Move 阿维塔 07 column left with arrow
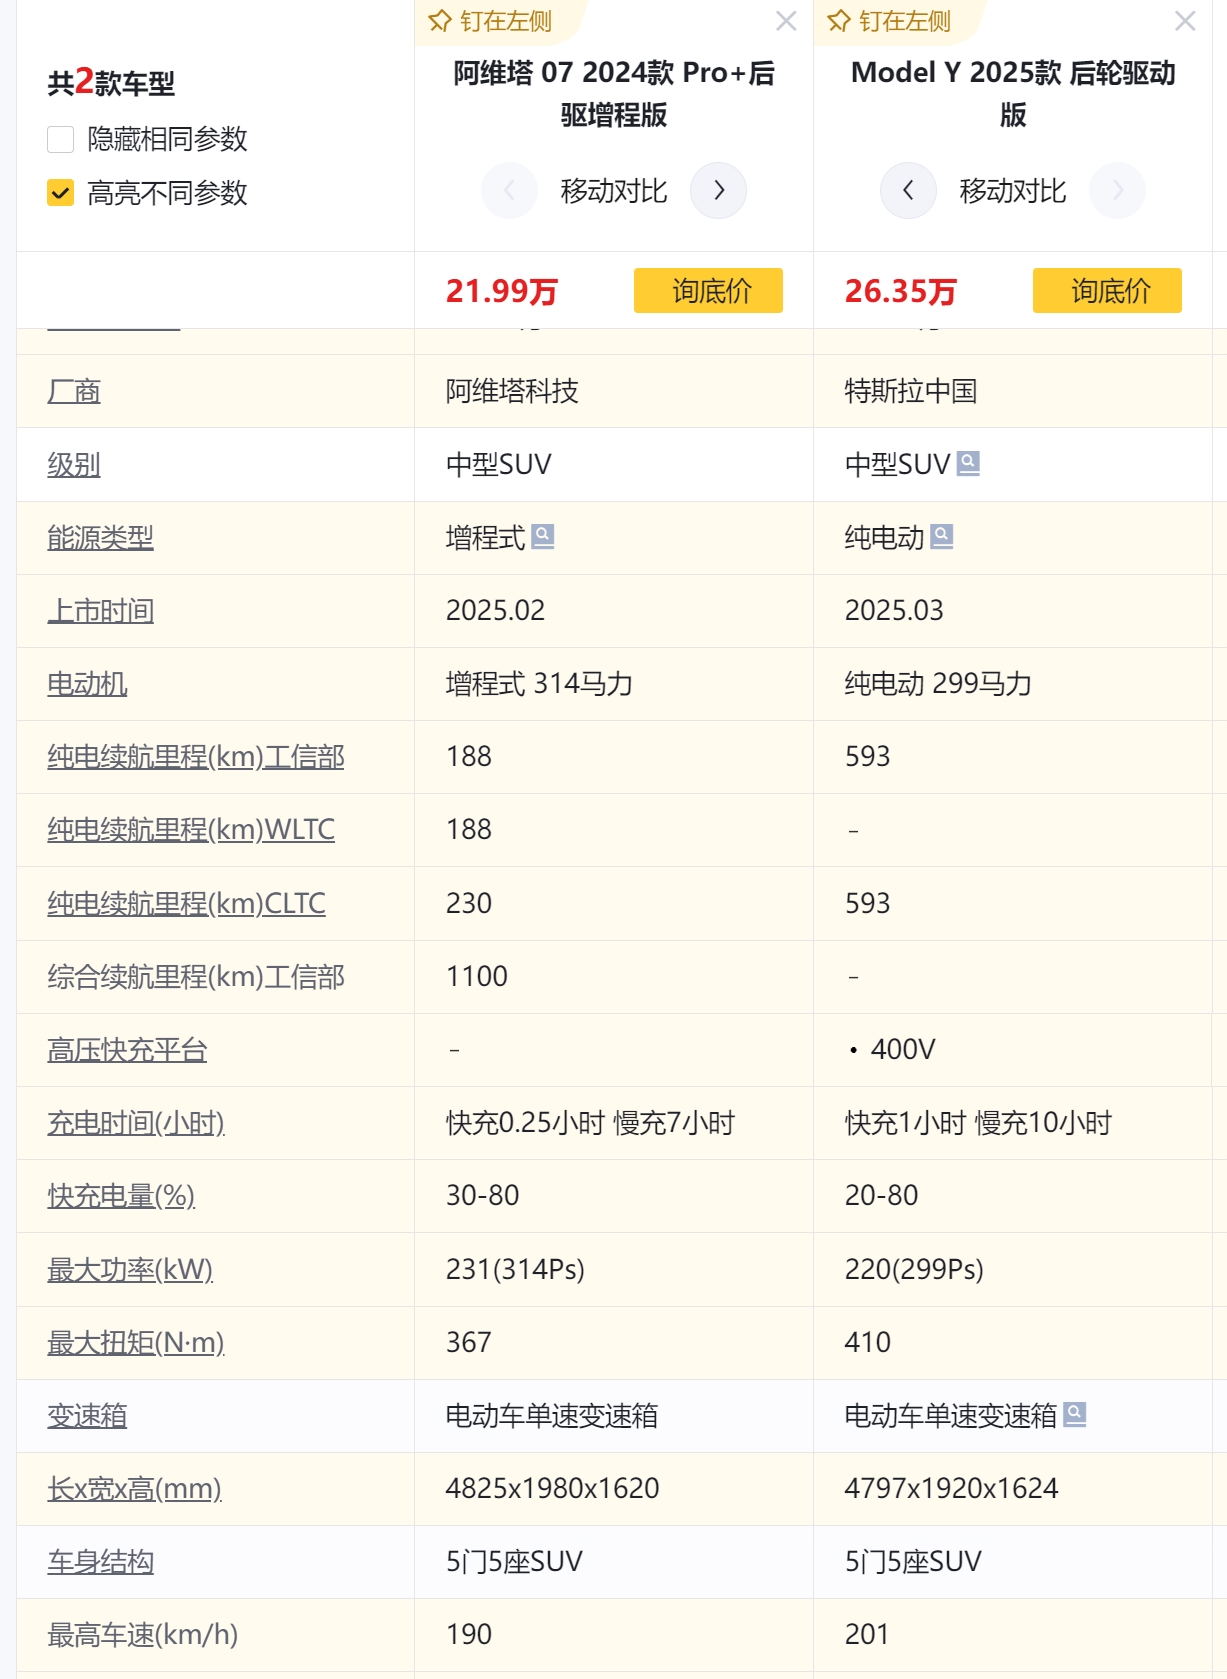This screenshot has height=1679, width=1227. pos(509,190)
